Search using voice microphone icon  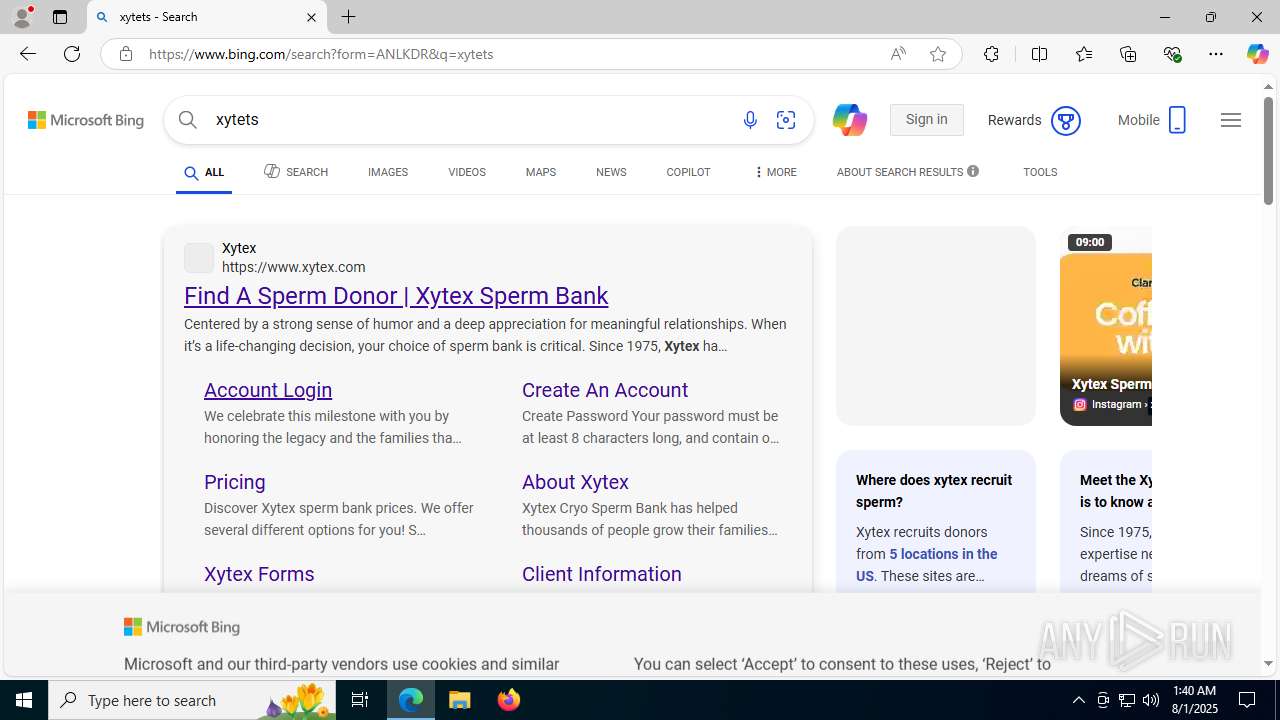click(750, 120)
